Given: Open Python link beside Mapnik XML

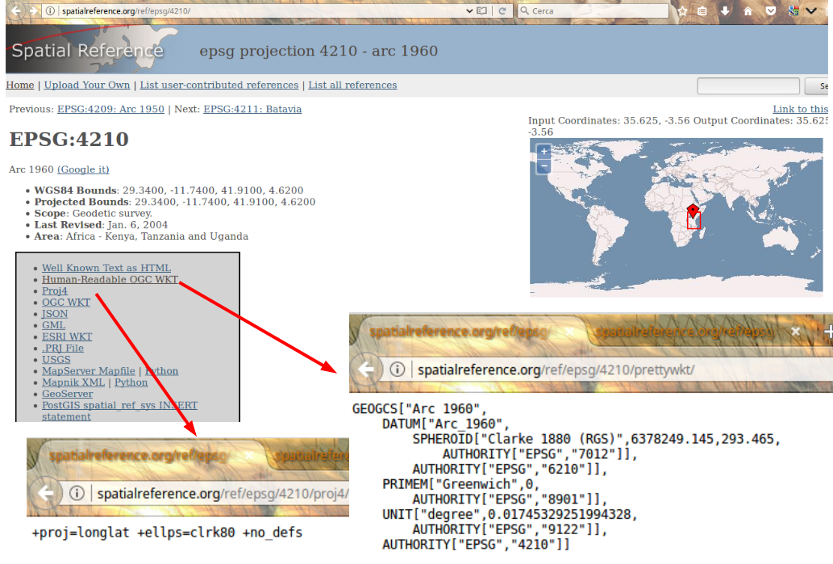Looking at the screenshot, I should coord(131,382).
